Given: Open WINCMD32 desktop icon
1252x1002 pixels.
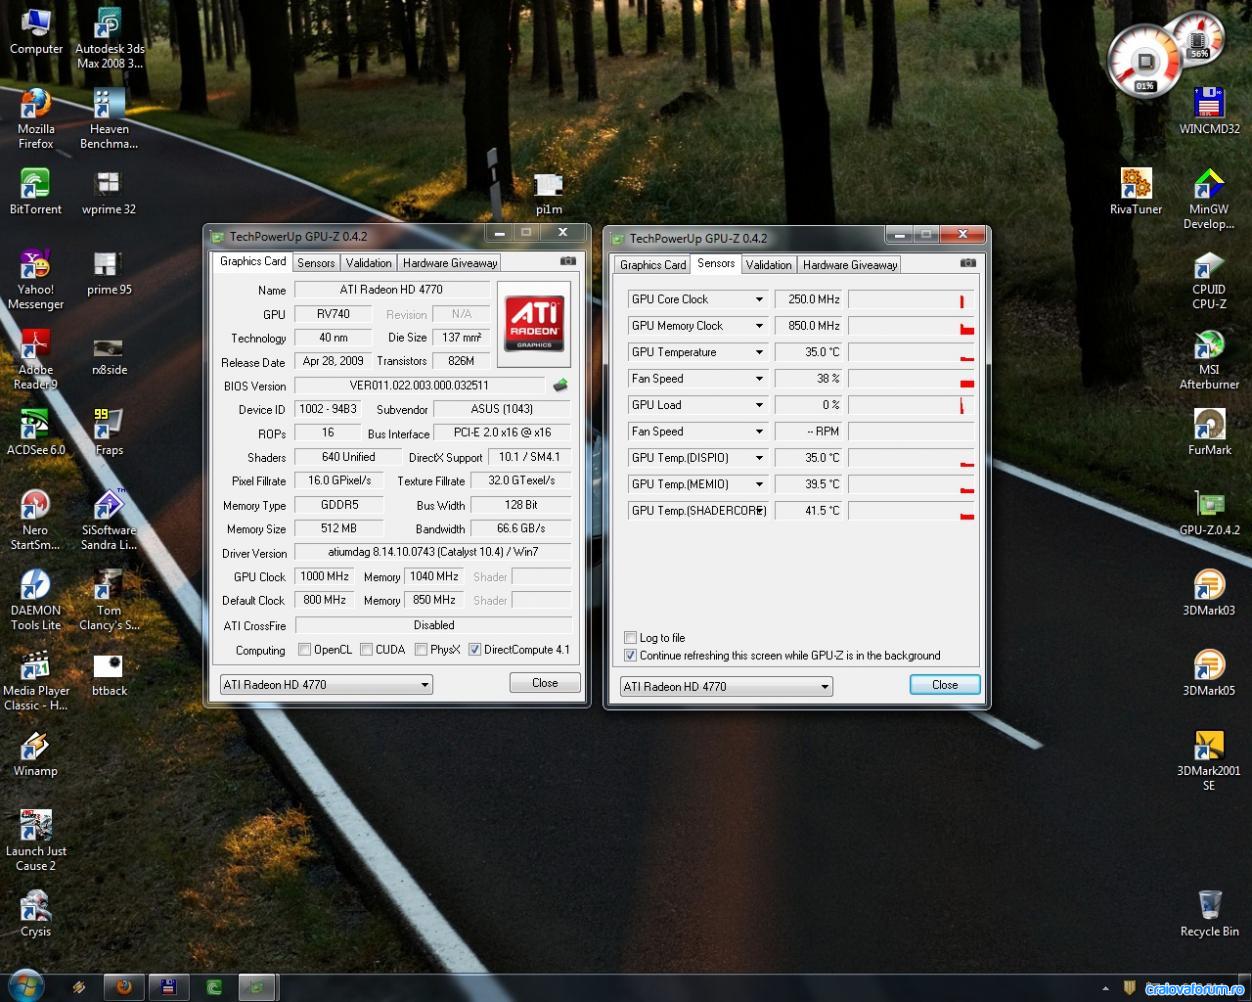Looking at the screenshot, I should (1209, 111).
